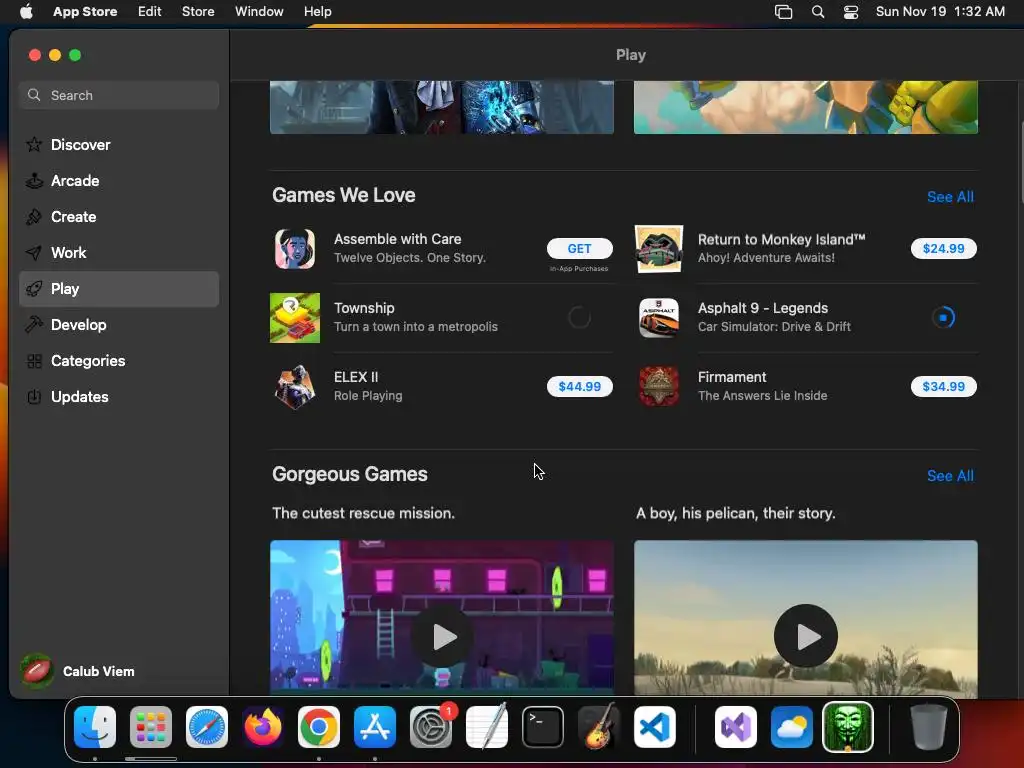Launch Finder from the Dock
The height and width of the screenshot is (768, 1024).
(95, 727)
